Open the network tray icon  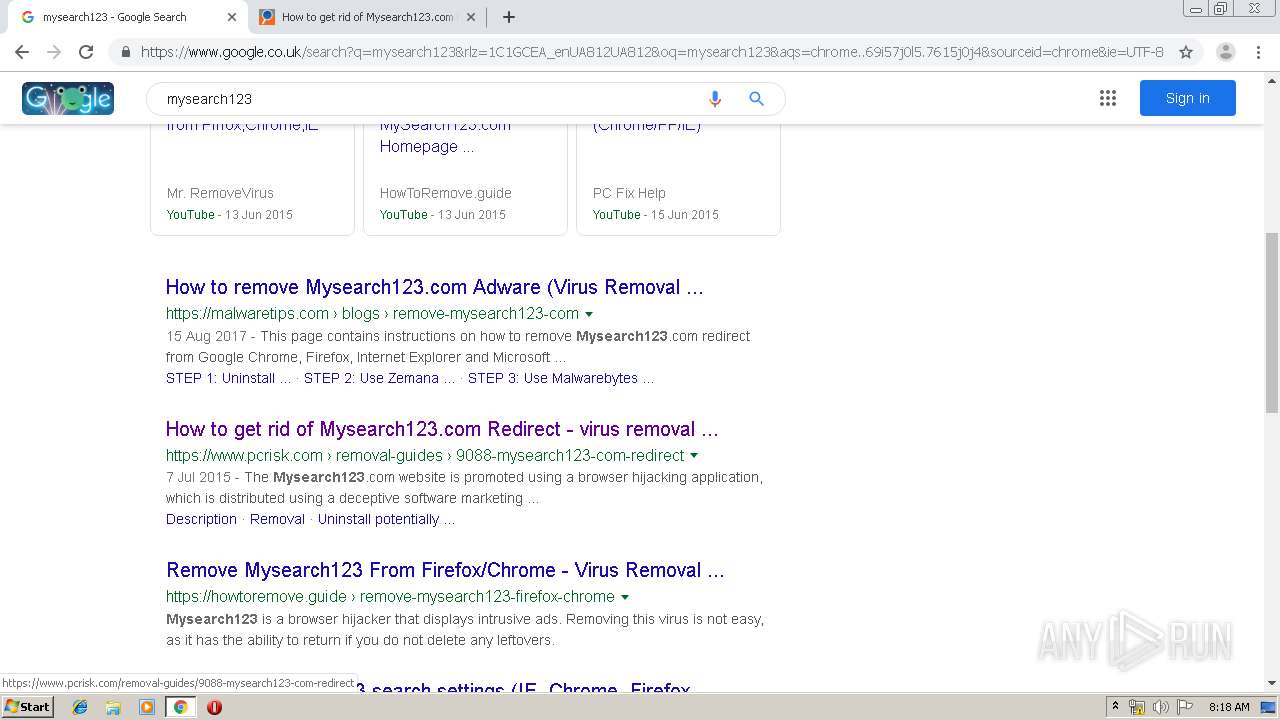tap(1137, 707)
